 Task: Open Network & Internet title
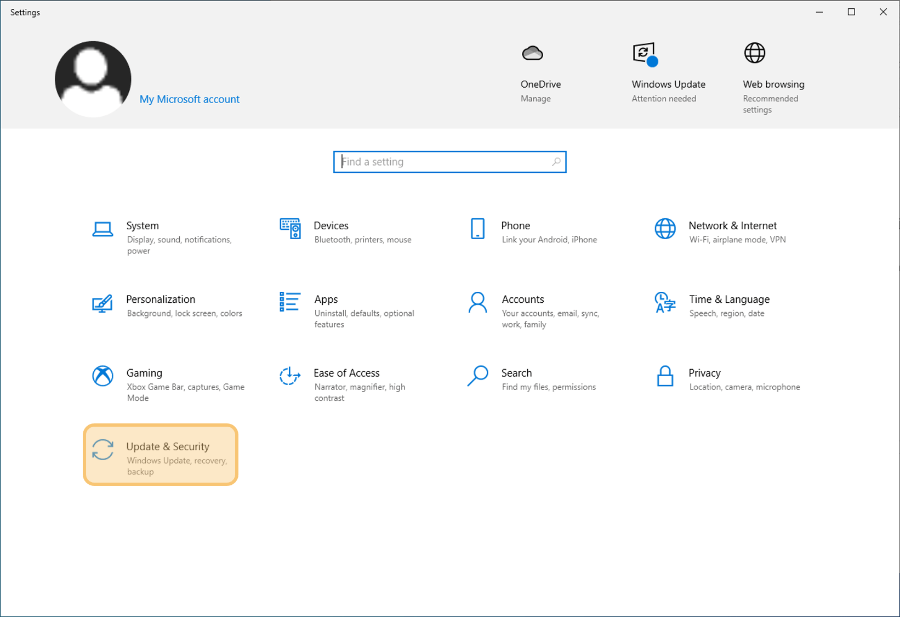pos(732,226)
